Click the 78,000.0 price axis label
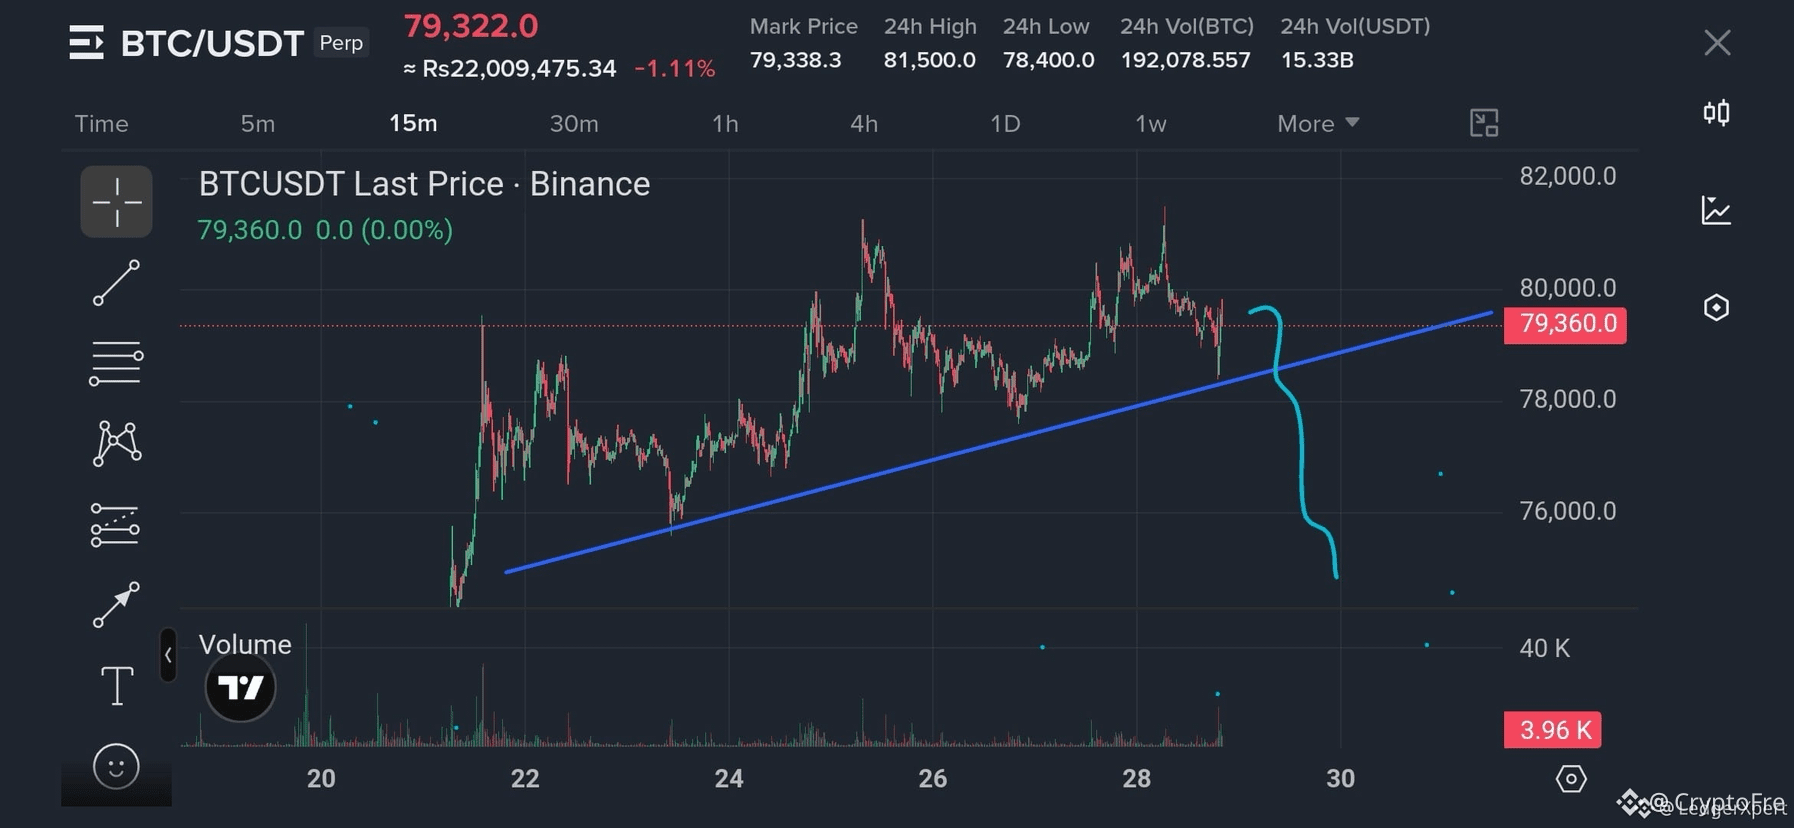 click(1568, 399)
